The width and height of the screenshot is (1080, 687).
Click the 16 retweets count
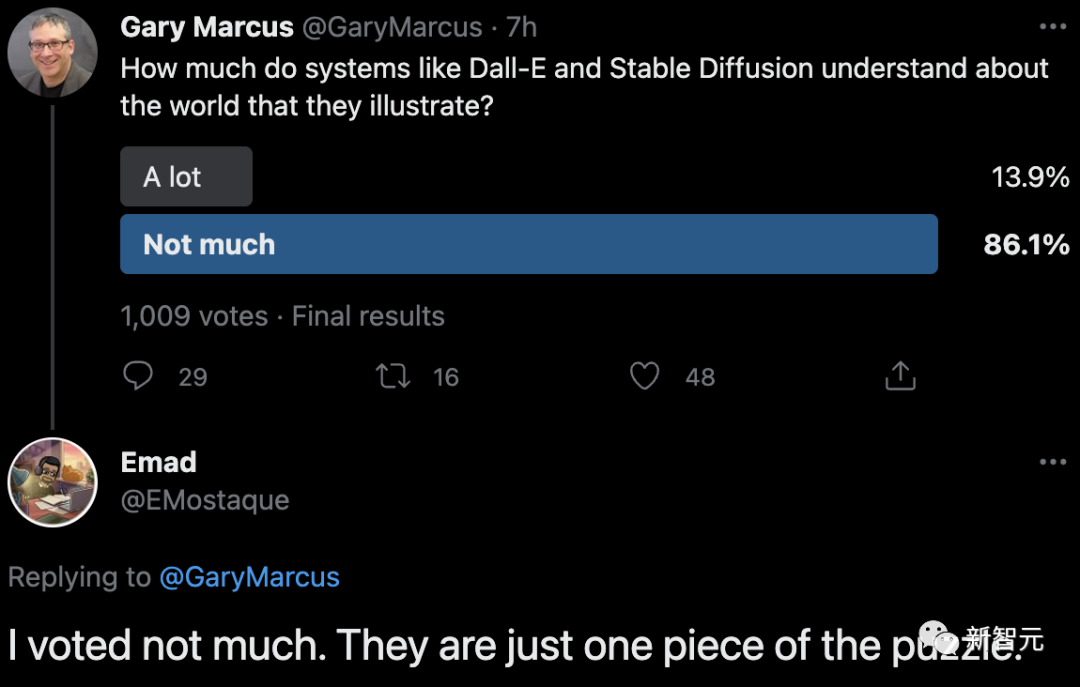click(446, 377)
